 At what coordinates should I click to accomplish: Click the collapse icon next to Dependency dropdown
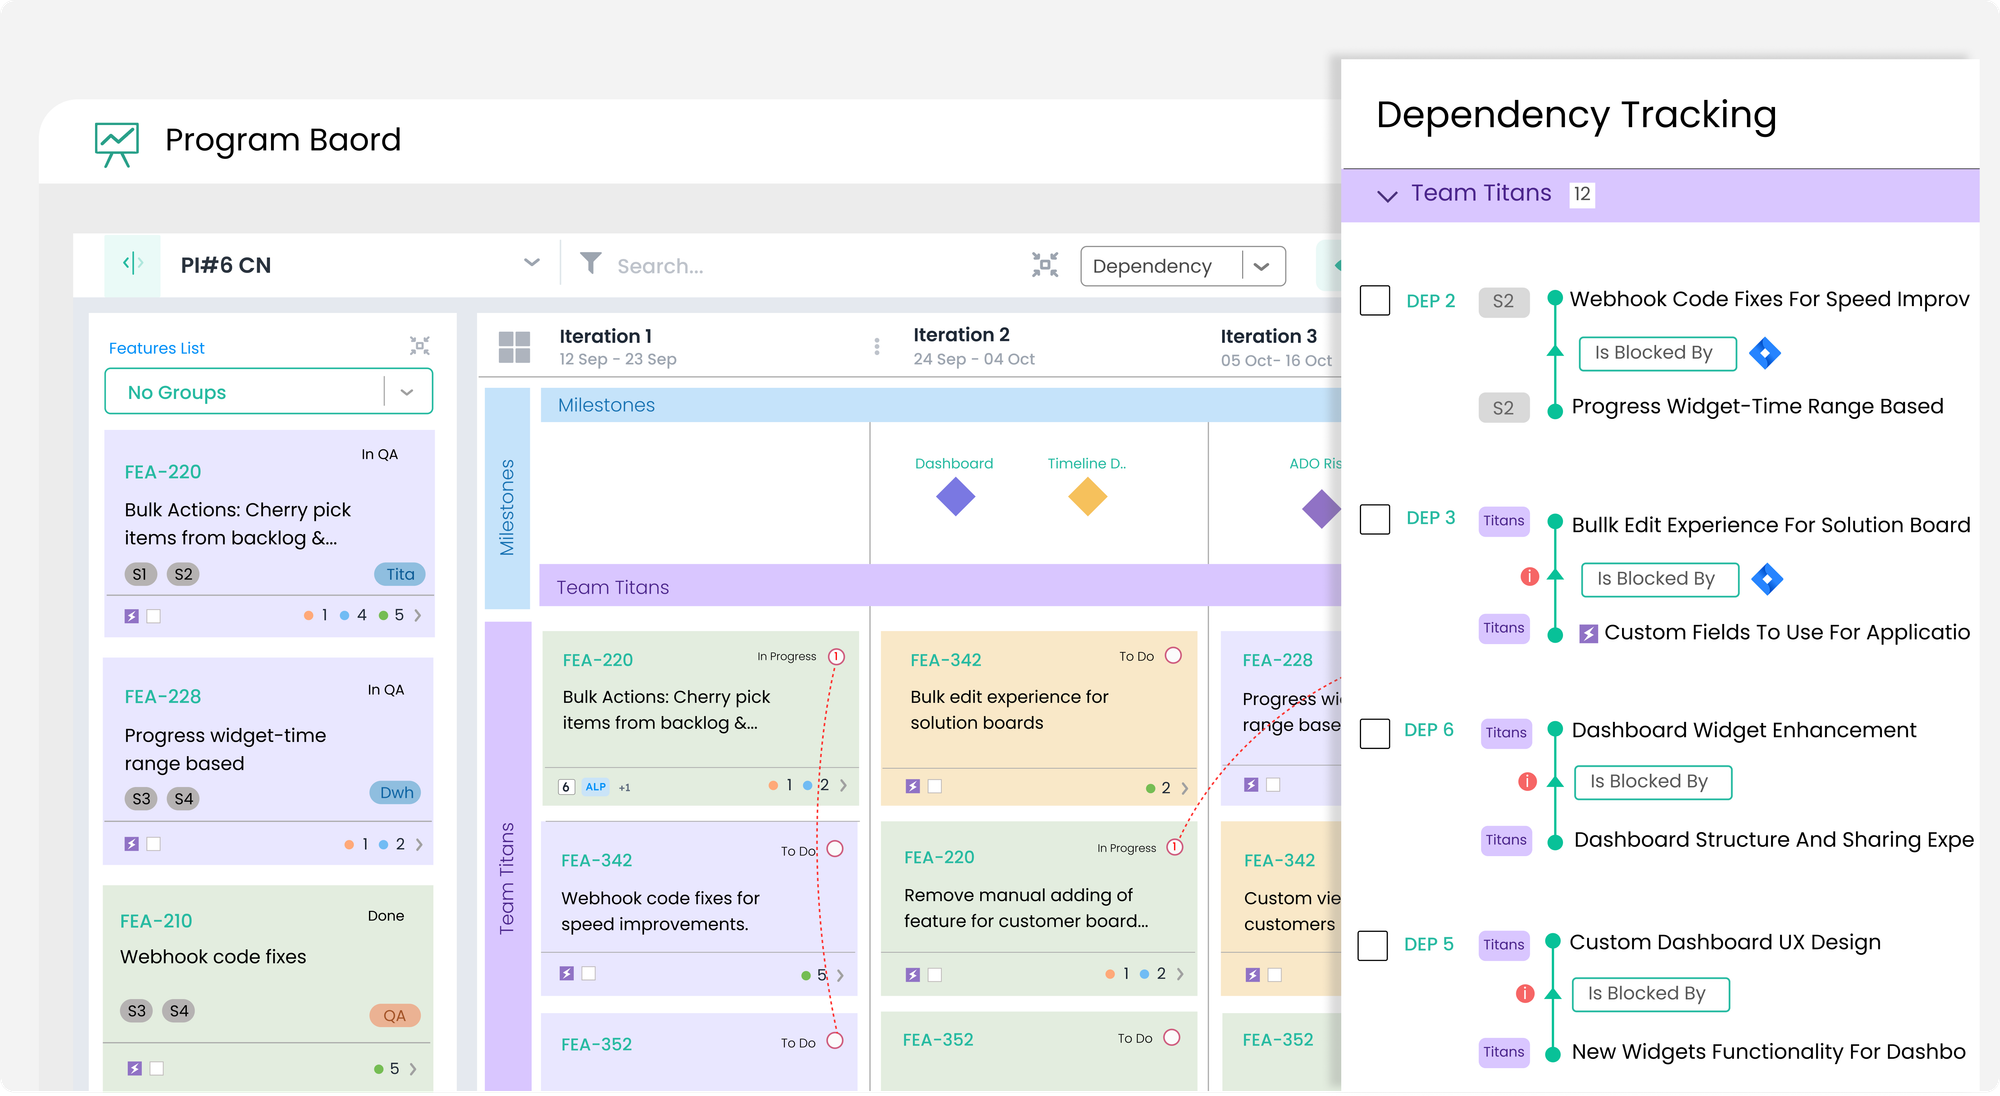[1045, 265]
